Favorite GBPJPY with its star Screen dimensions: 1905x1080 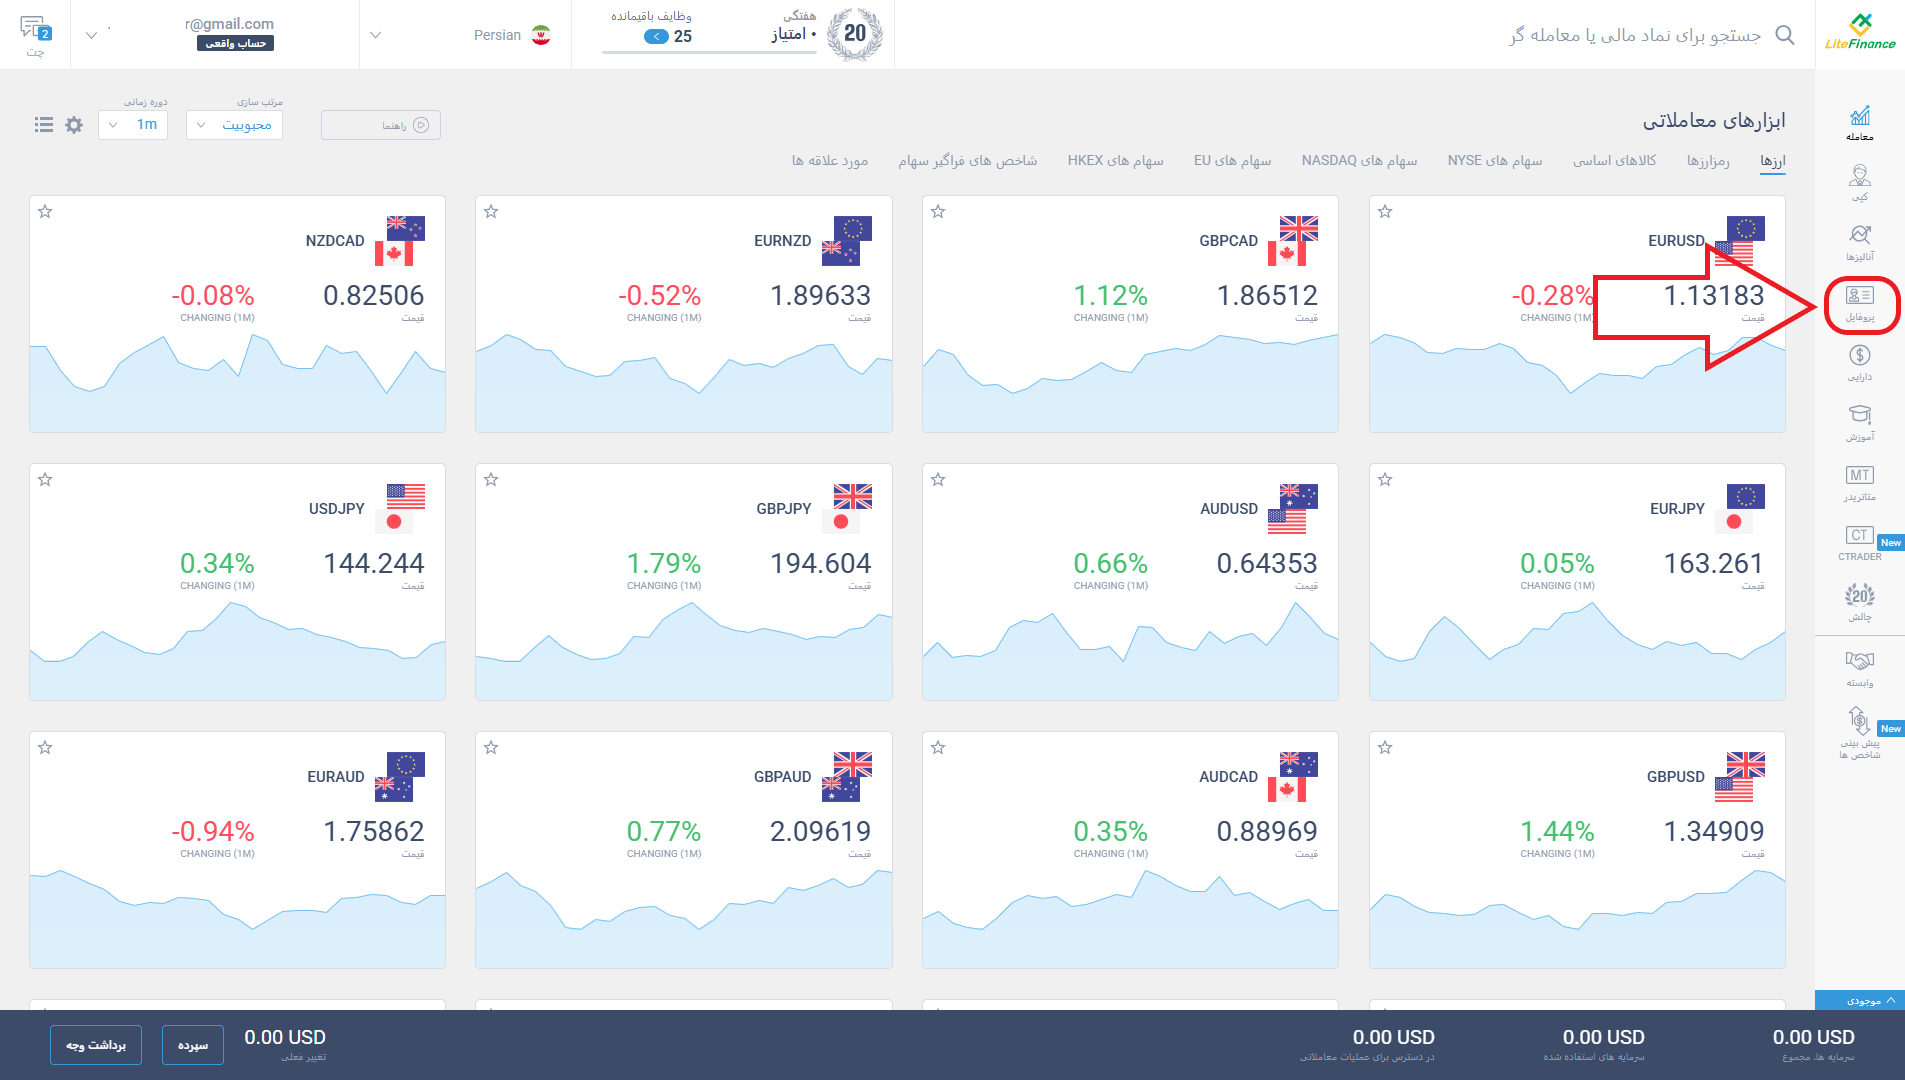pyautogui.click(x=491, y=479)
